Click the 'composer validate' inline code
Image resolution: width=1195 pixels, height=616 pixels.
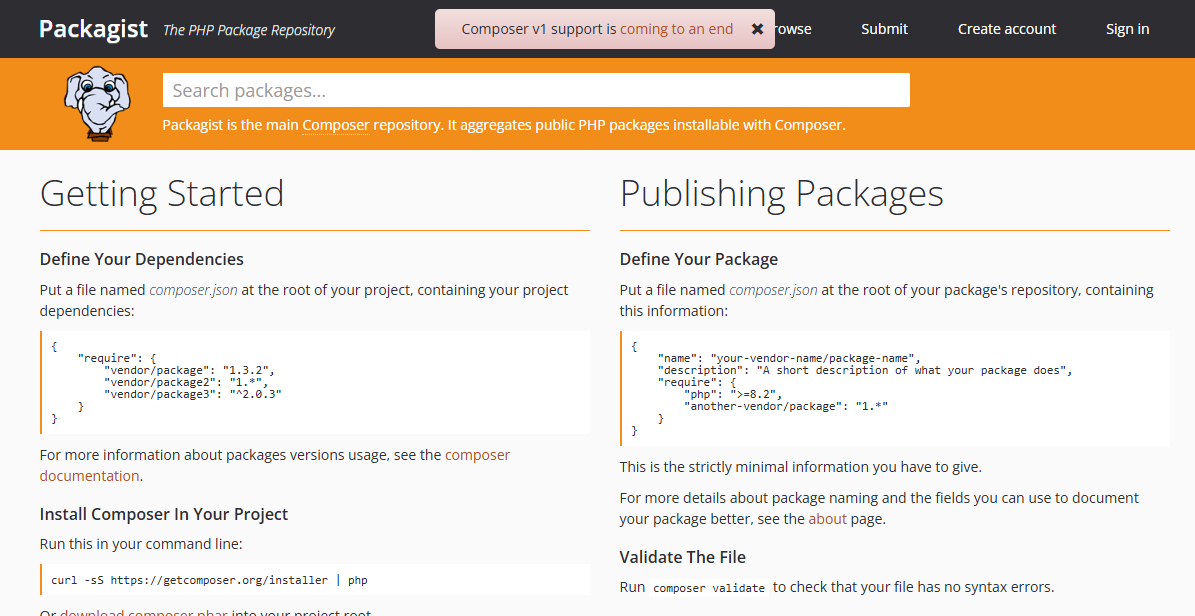tap(709, 588)
